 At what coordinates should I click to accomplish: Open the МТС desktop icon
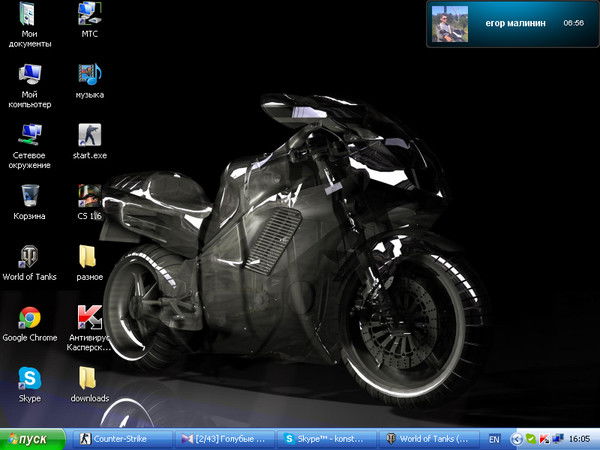click(90, 14)
